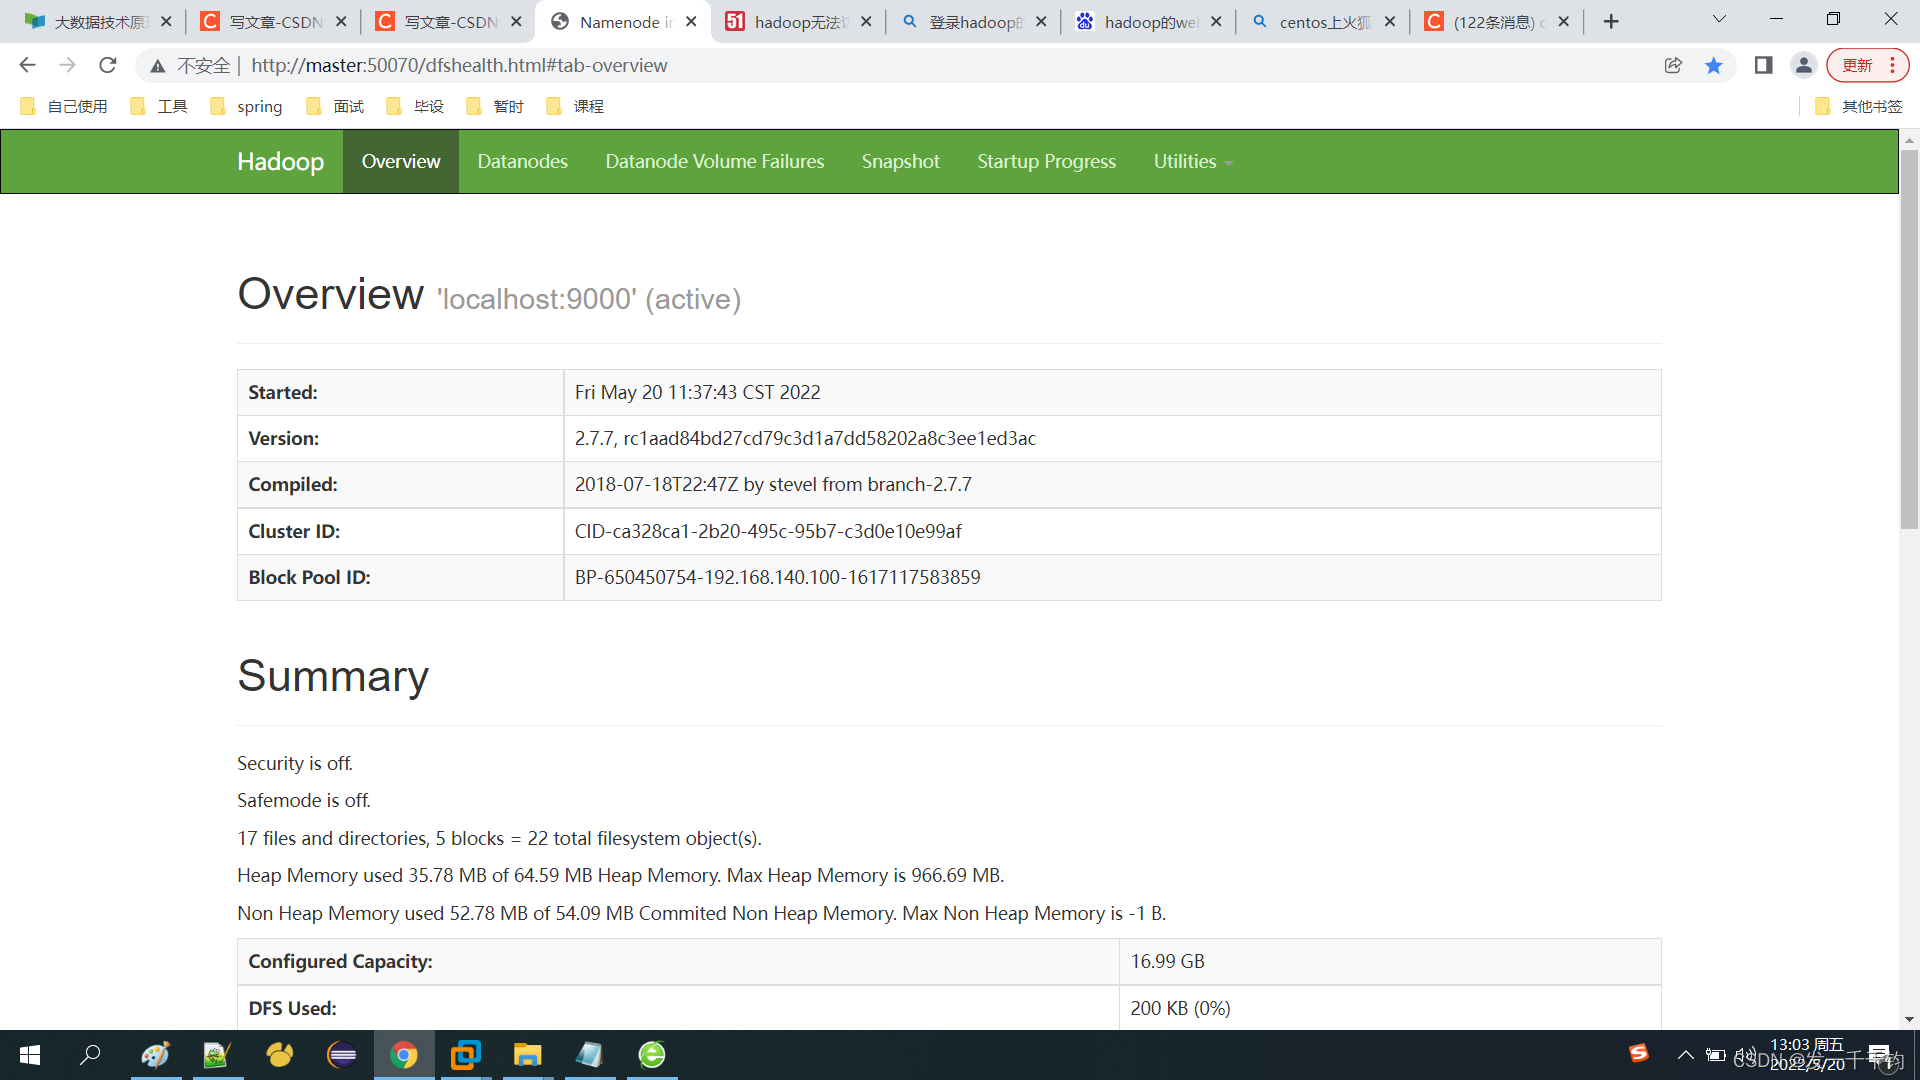
Task: Open the Chrome tab search chevron
Action: tap(1719, 19)
